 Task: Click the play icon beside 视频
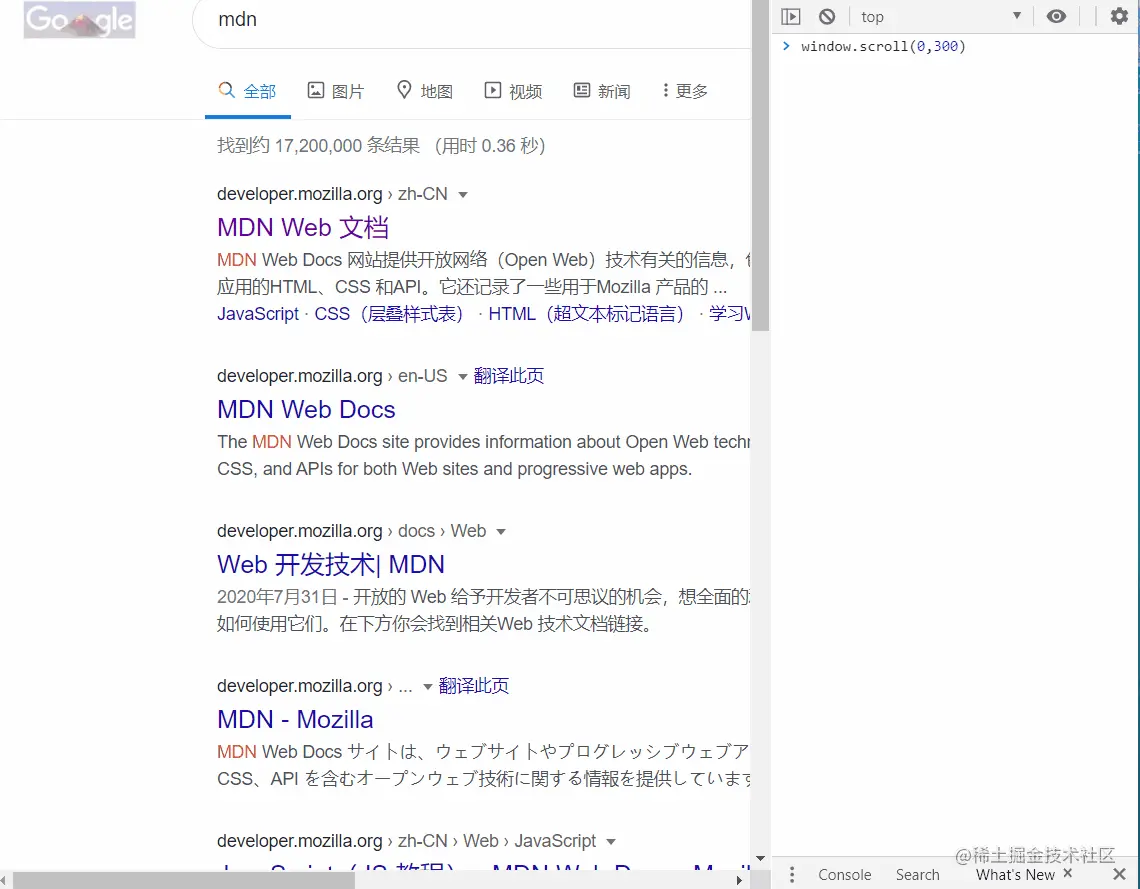point(493,90)
